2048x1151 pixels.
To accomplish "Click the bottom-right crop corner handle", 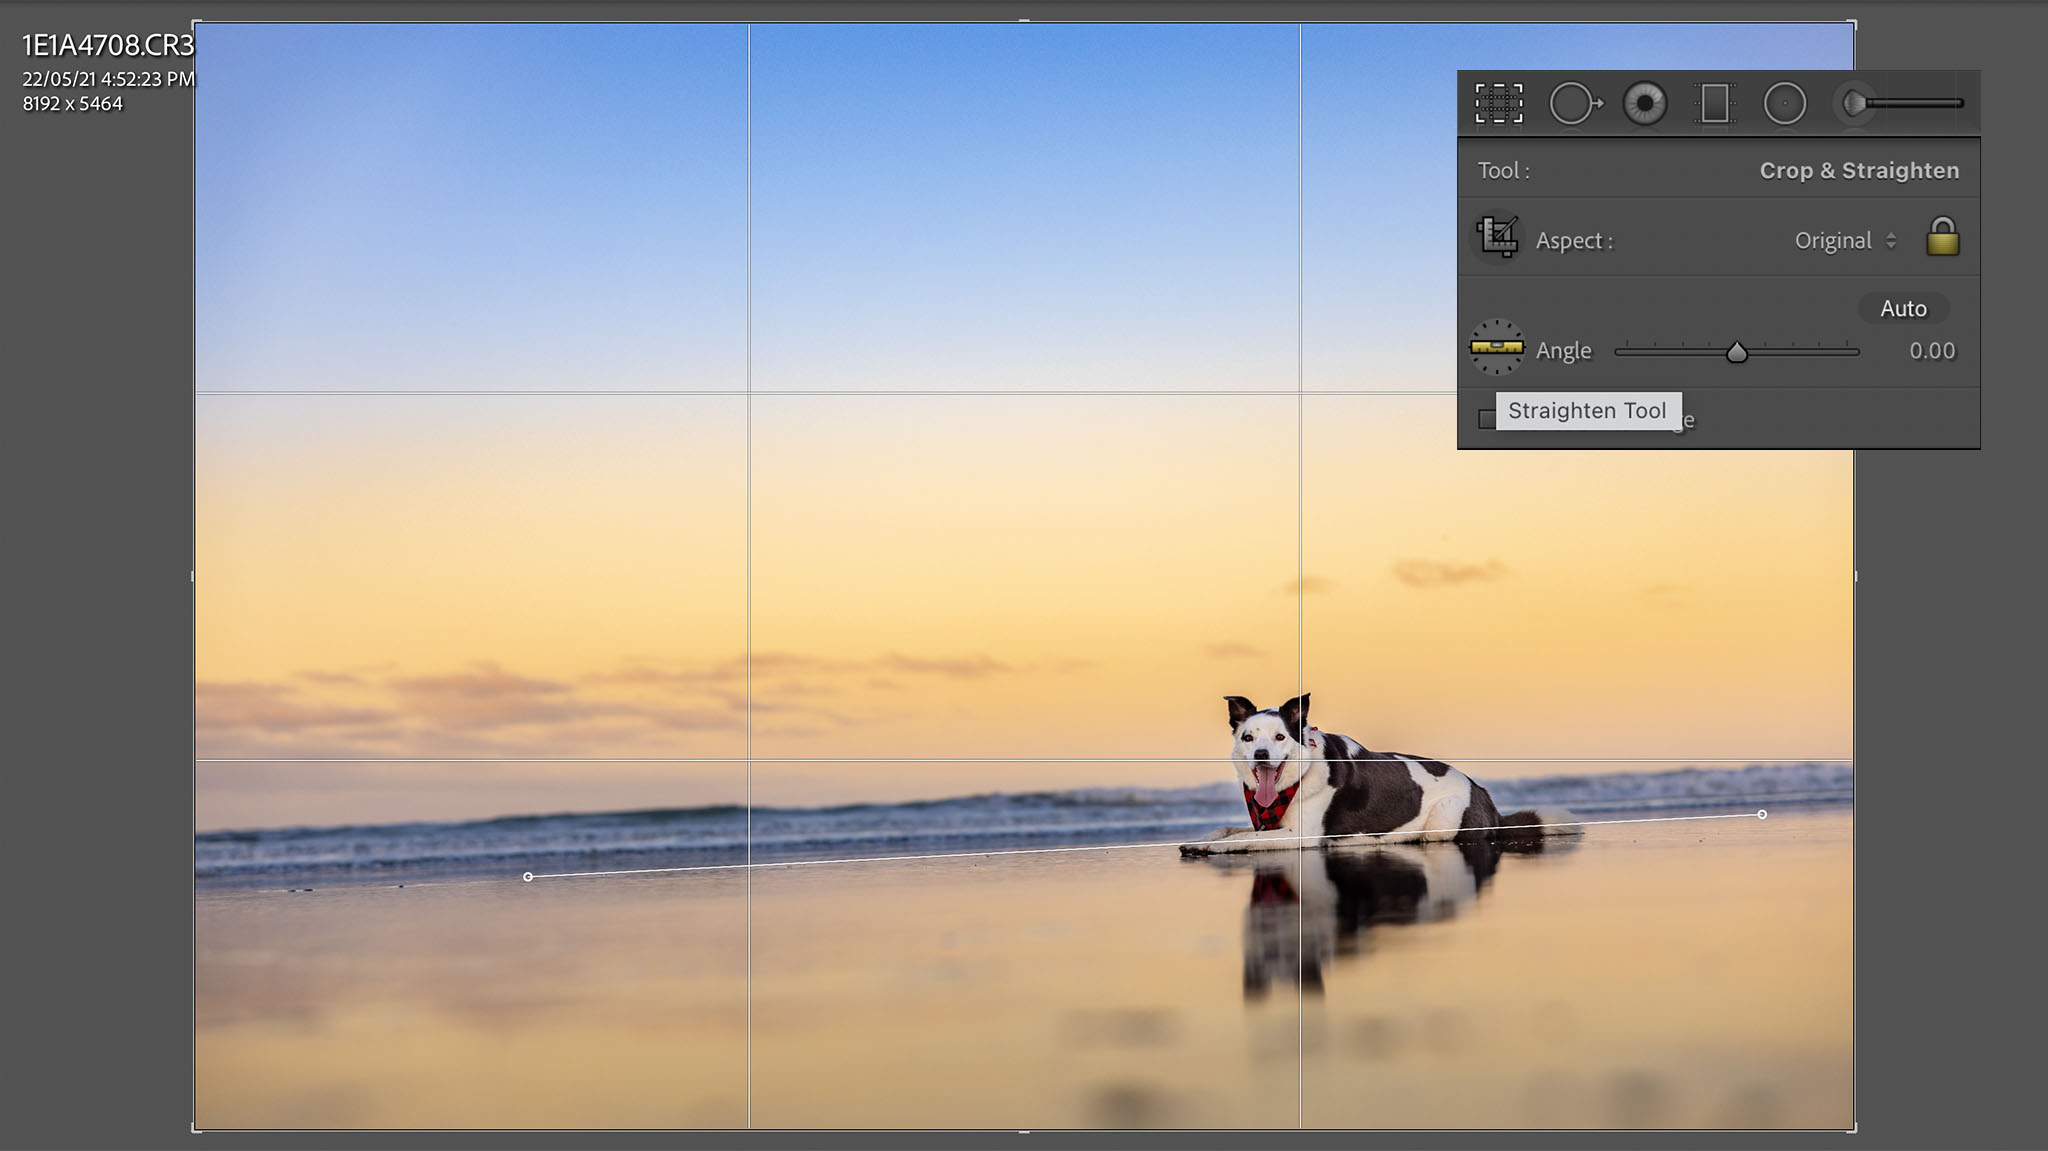I will [x=1853, y=1129].
